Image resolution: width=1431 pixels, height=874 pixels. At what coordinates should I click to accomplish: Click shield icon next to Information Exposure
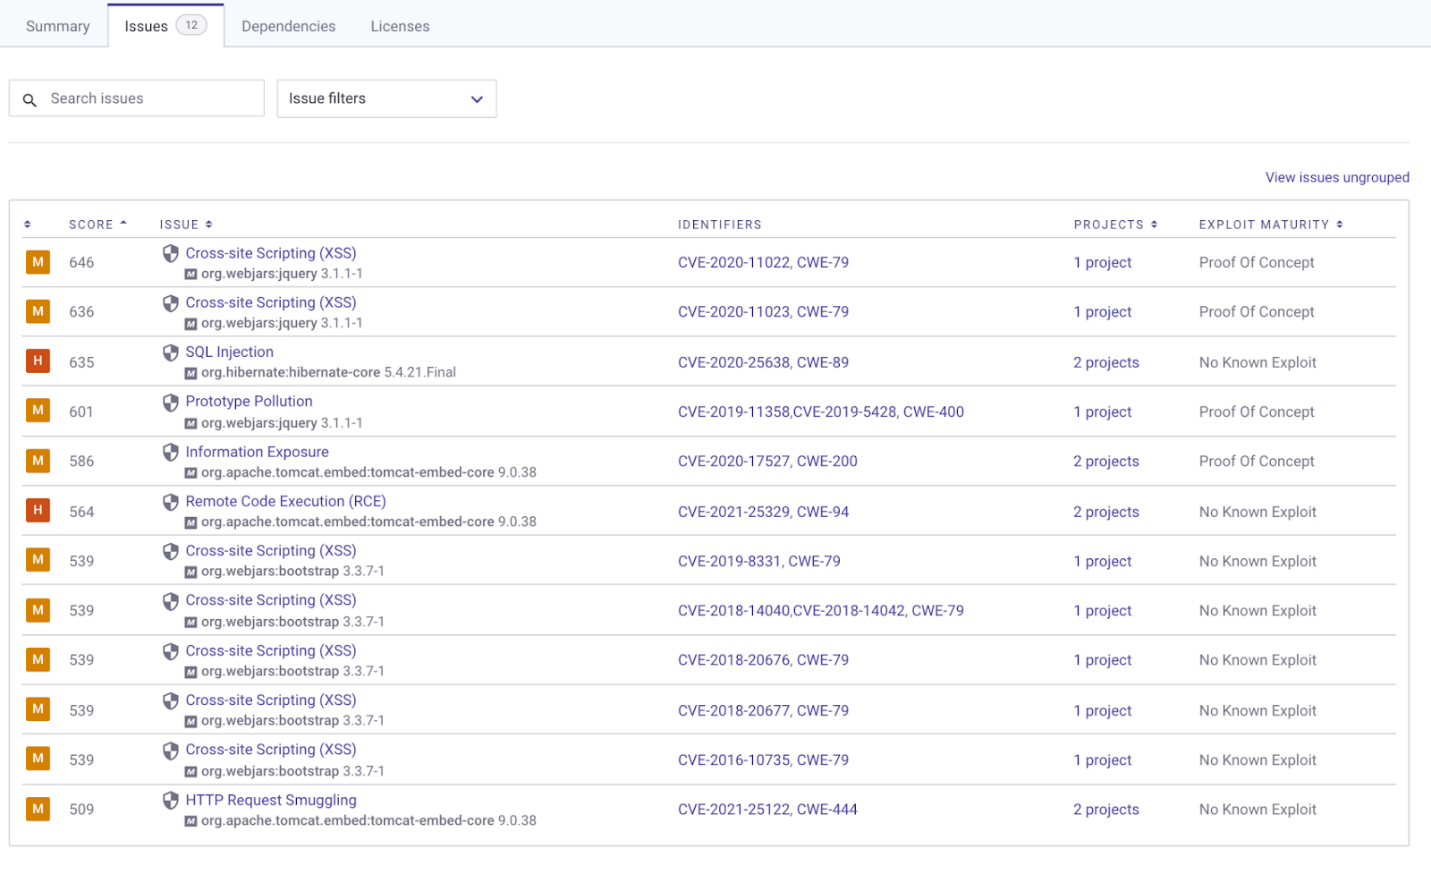171,452
